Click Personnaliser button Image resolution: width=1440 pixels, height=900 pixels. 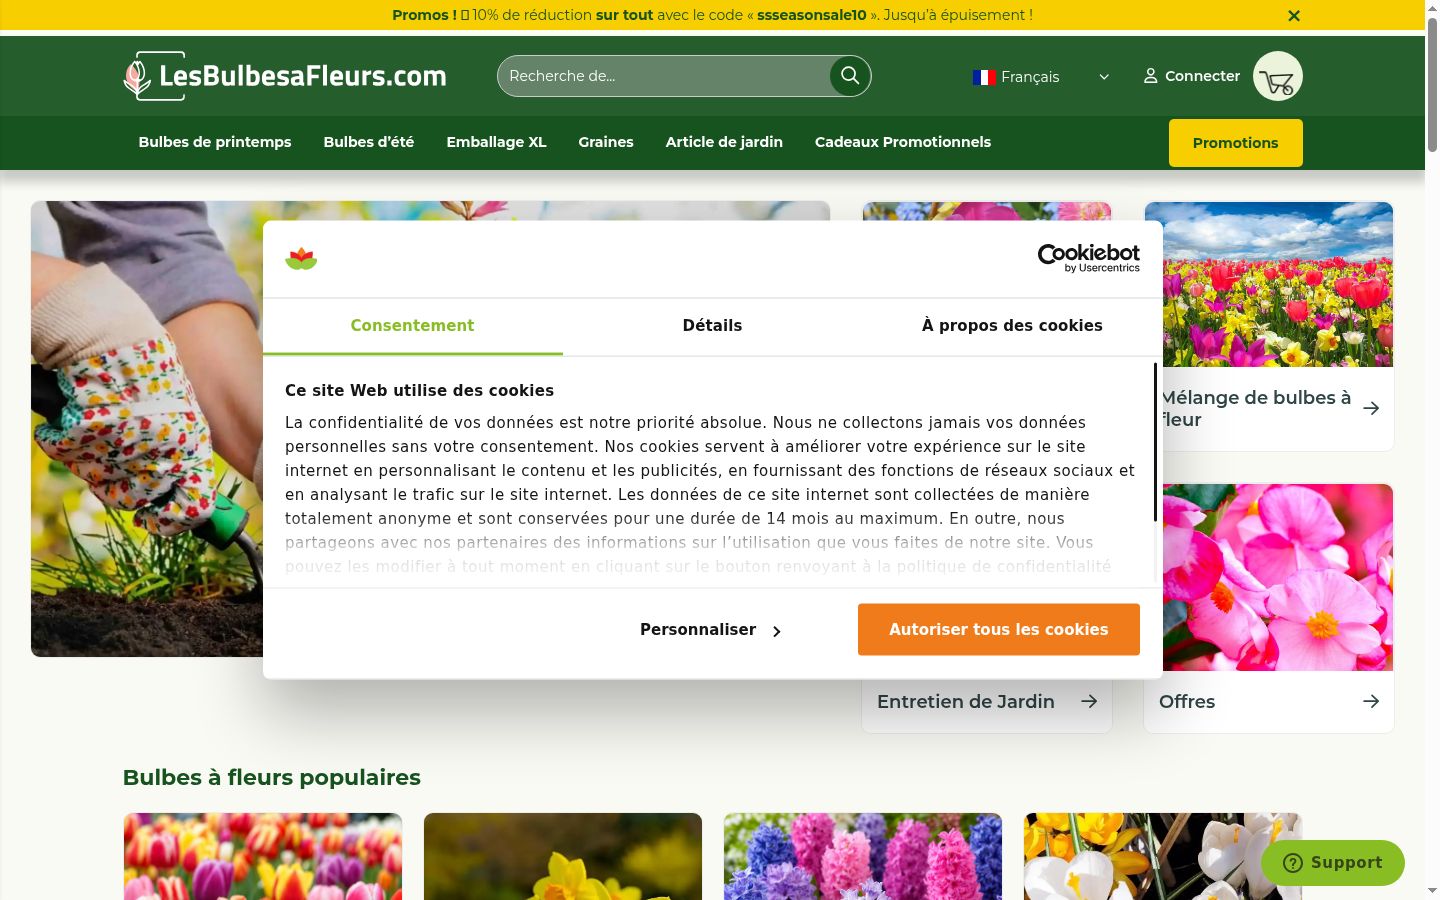tap(710, 630)
